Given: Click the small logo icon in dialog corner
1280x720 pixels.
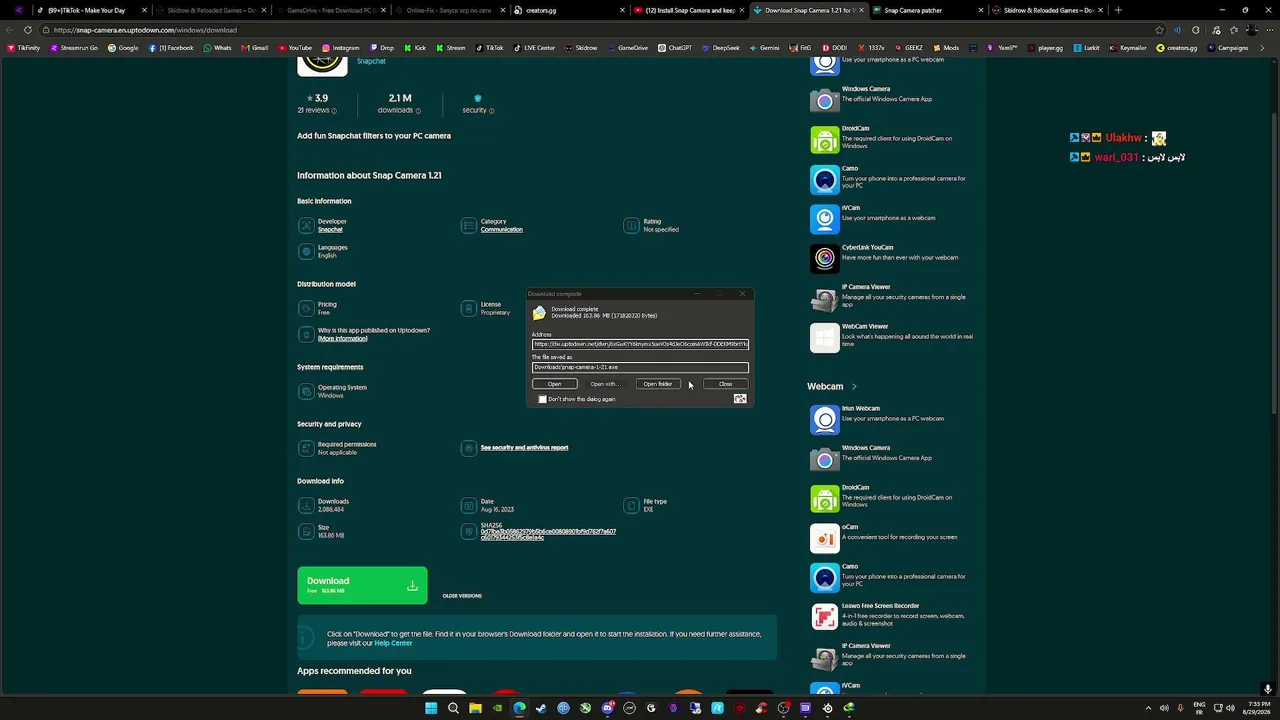Looking at the screenshot, I should coord(740,399).
